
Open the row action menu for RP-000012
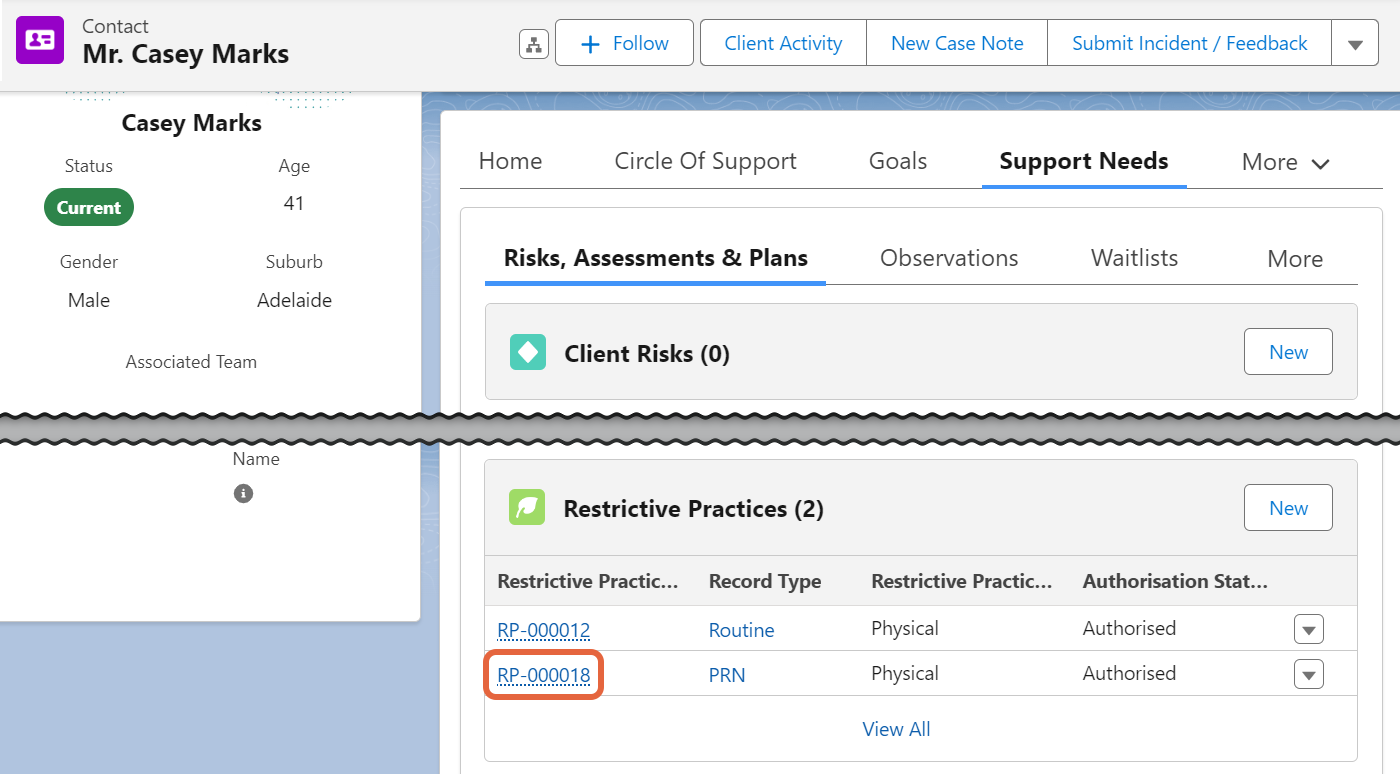[1308, 629]
